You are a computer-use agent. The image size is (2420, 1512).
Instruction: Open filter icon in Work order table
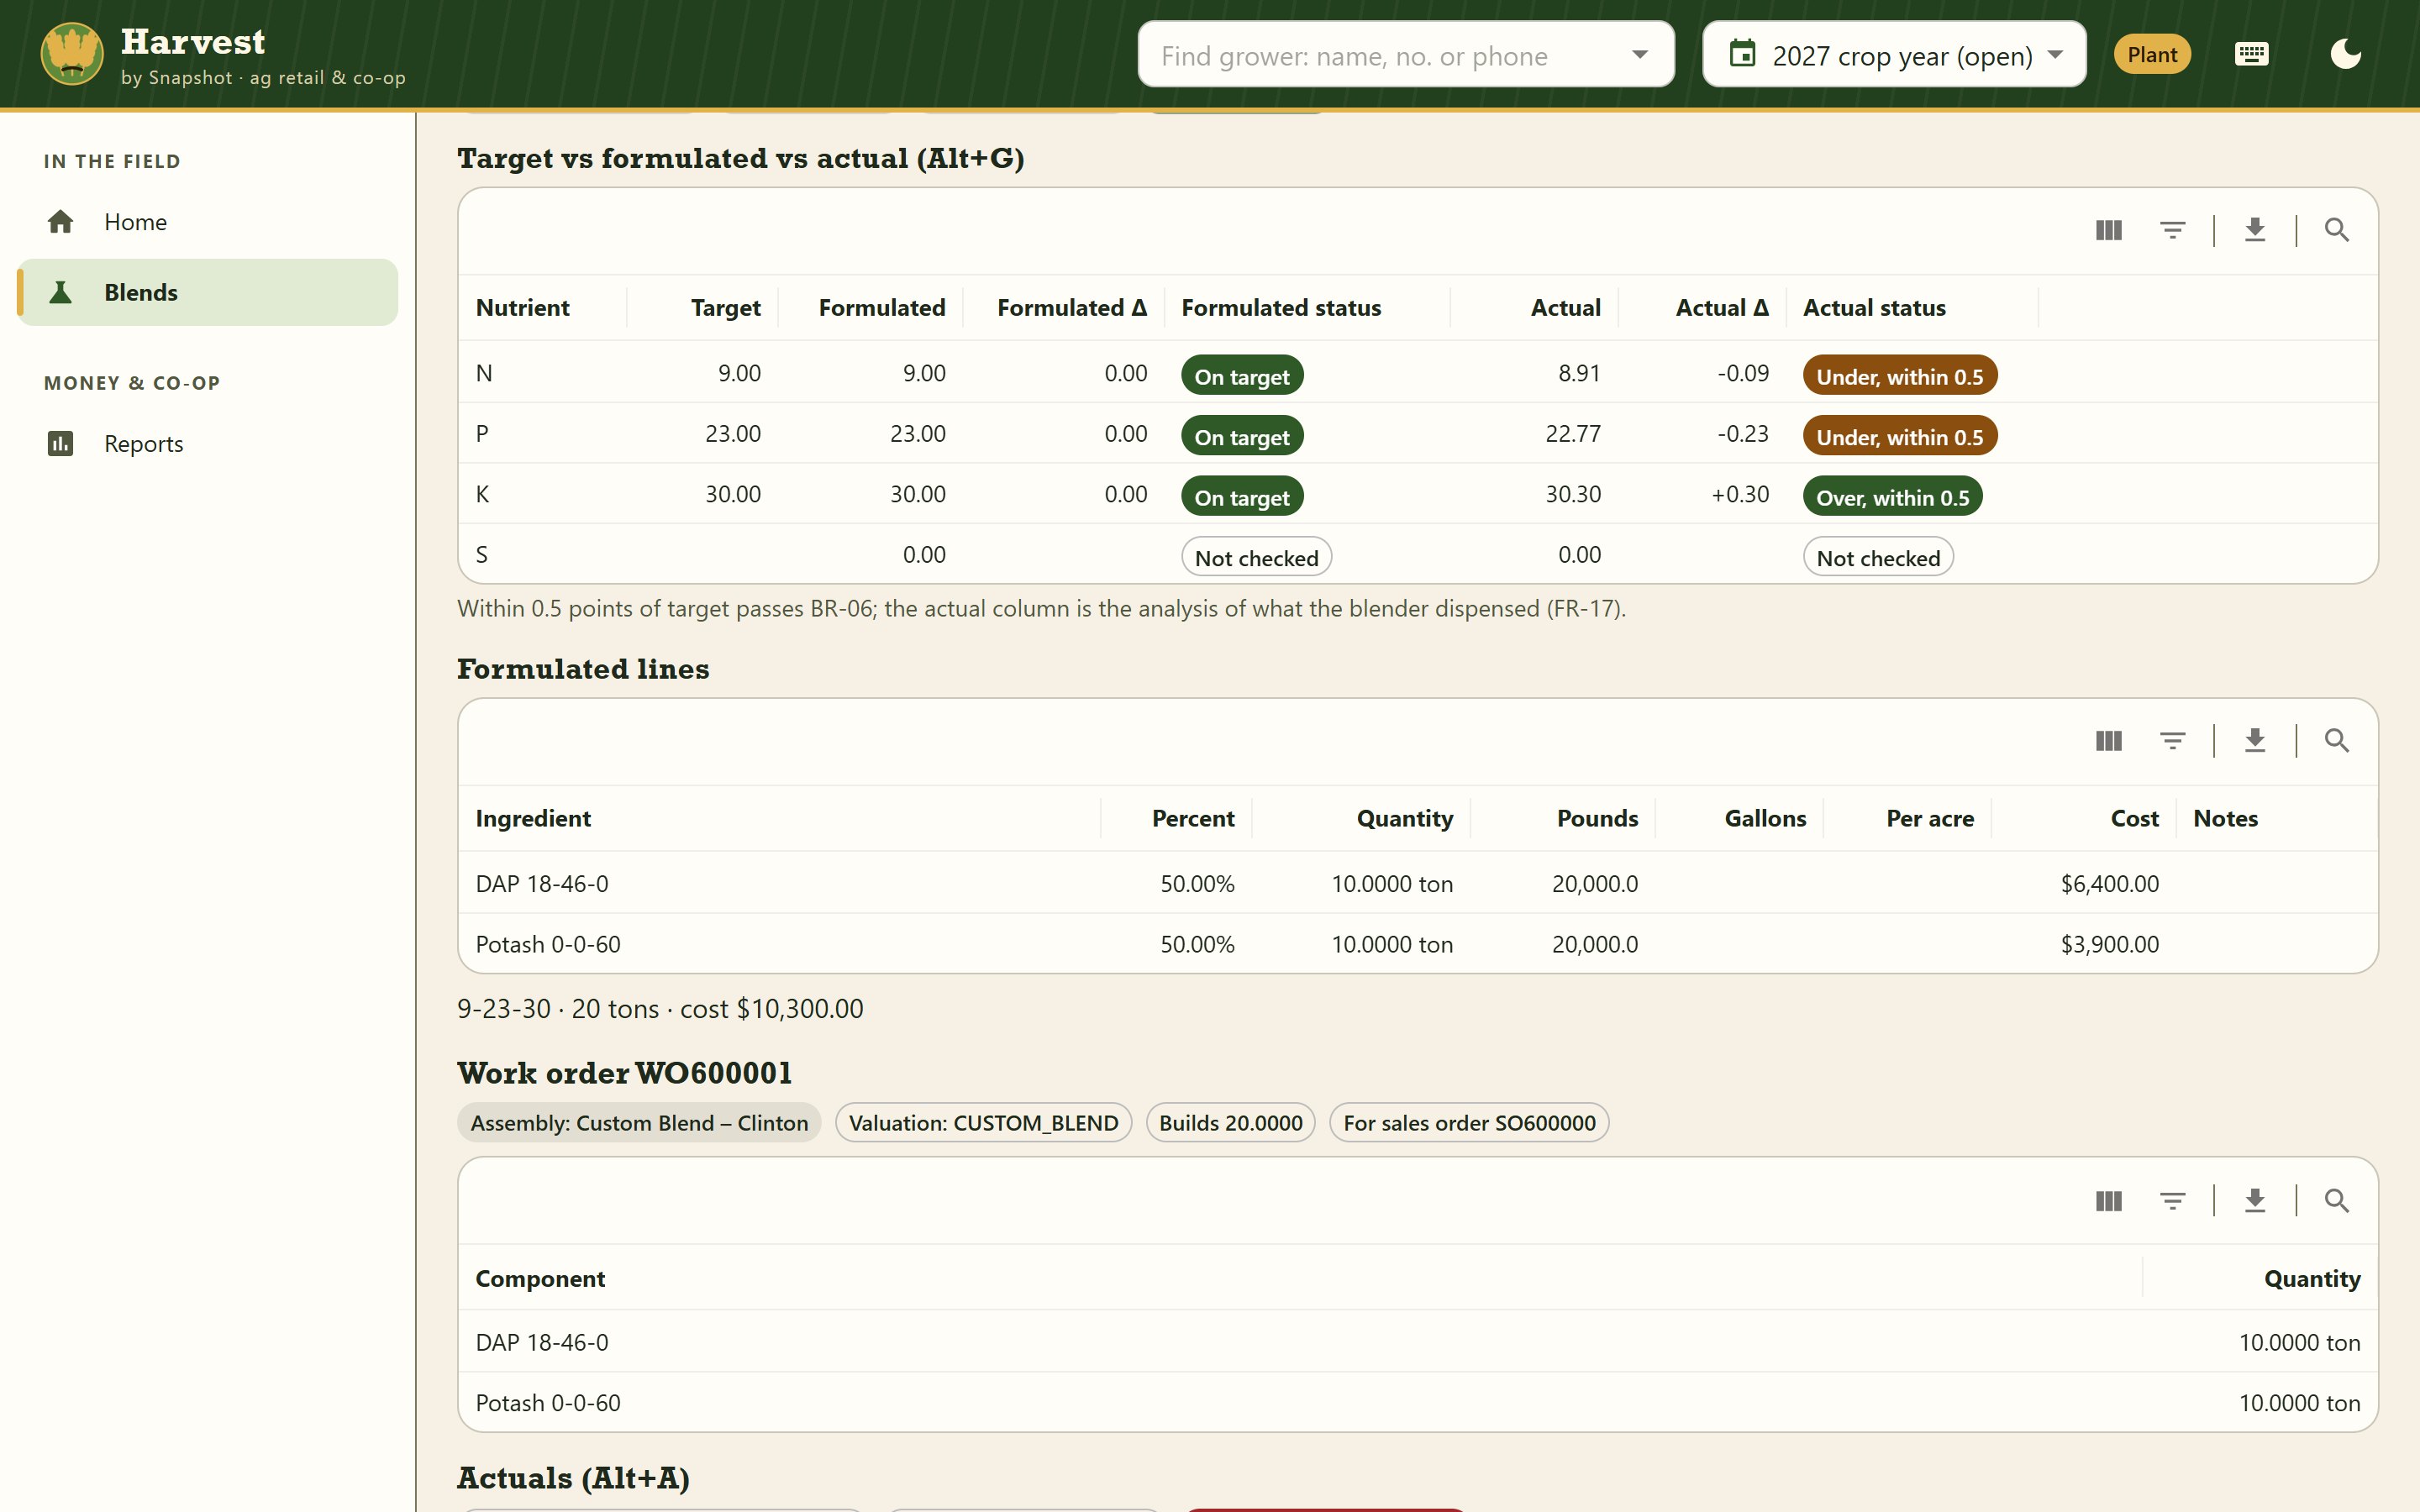pos(2172,1201)
